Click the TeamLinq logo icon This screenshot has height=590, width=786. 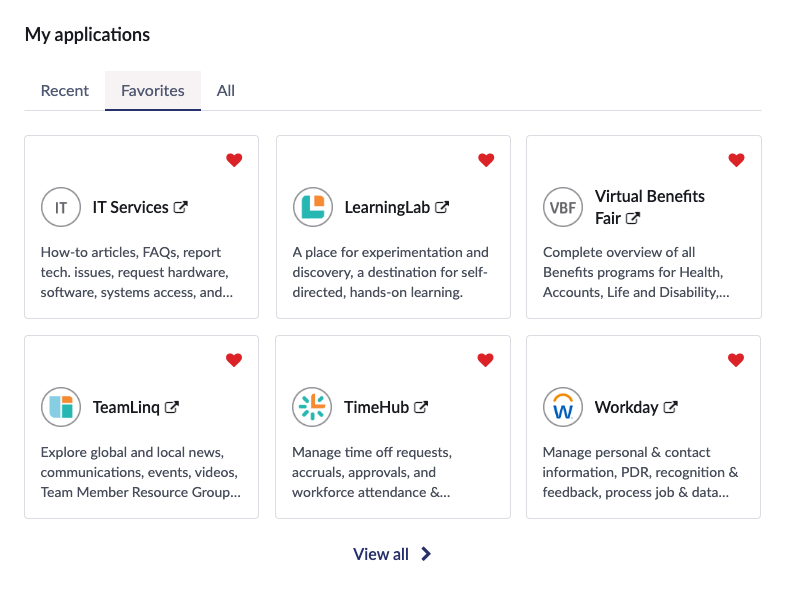tap(61, 407)
